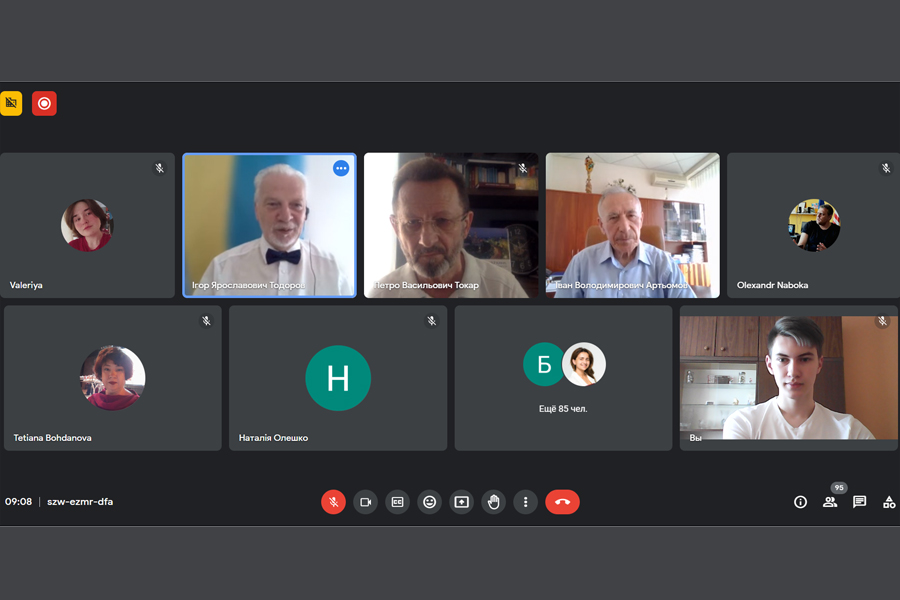This screenshot has width=900, height=600.
Task: Open the activities shapes icon
Action: click(x=889, y=502)
